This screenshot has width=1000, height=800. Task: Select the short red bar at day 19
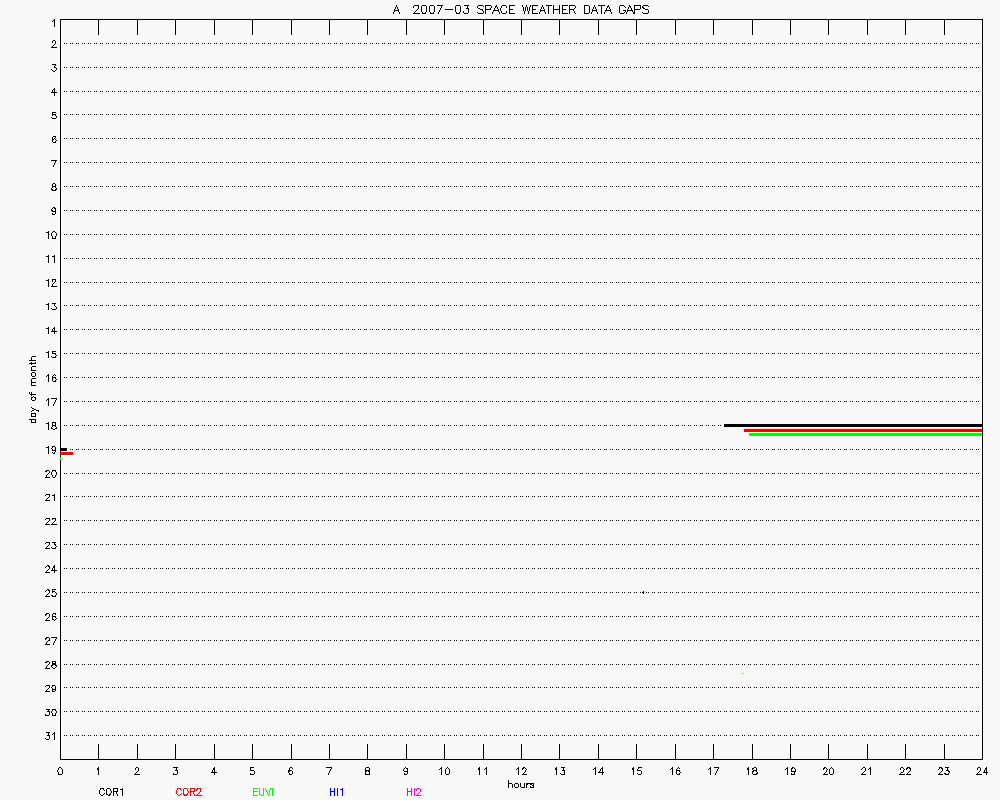tap(66, 453)
